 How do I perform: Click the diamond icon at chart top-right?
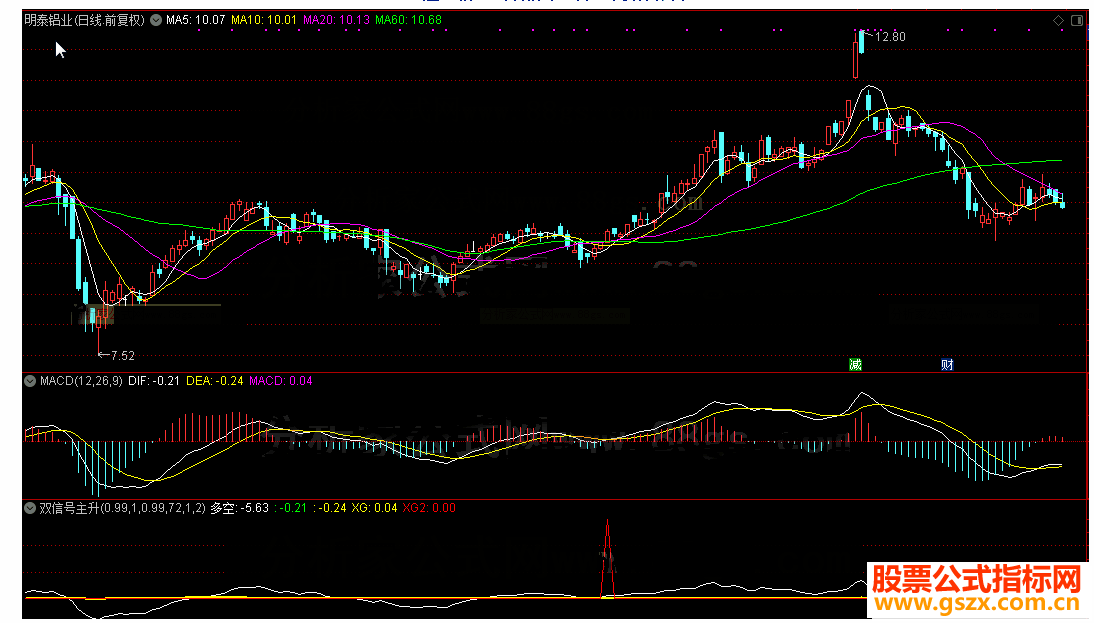1058,21
